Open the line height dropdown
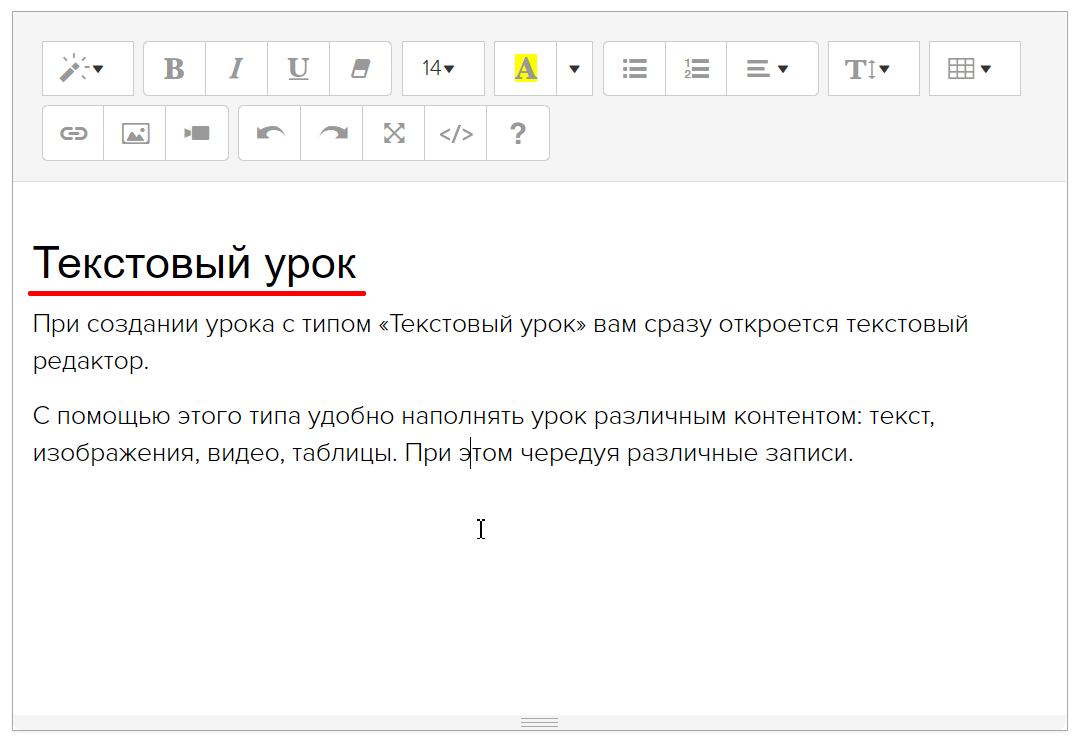The width and height of the screenshot is (1080, 740). coord(873,69)
